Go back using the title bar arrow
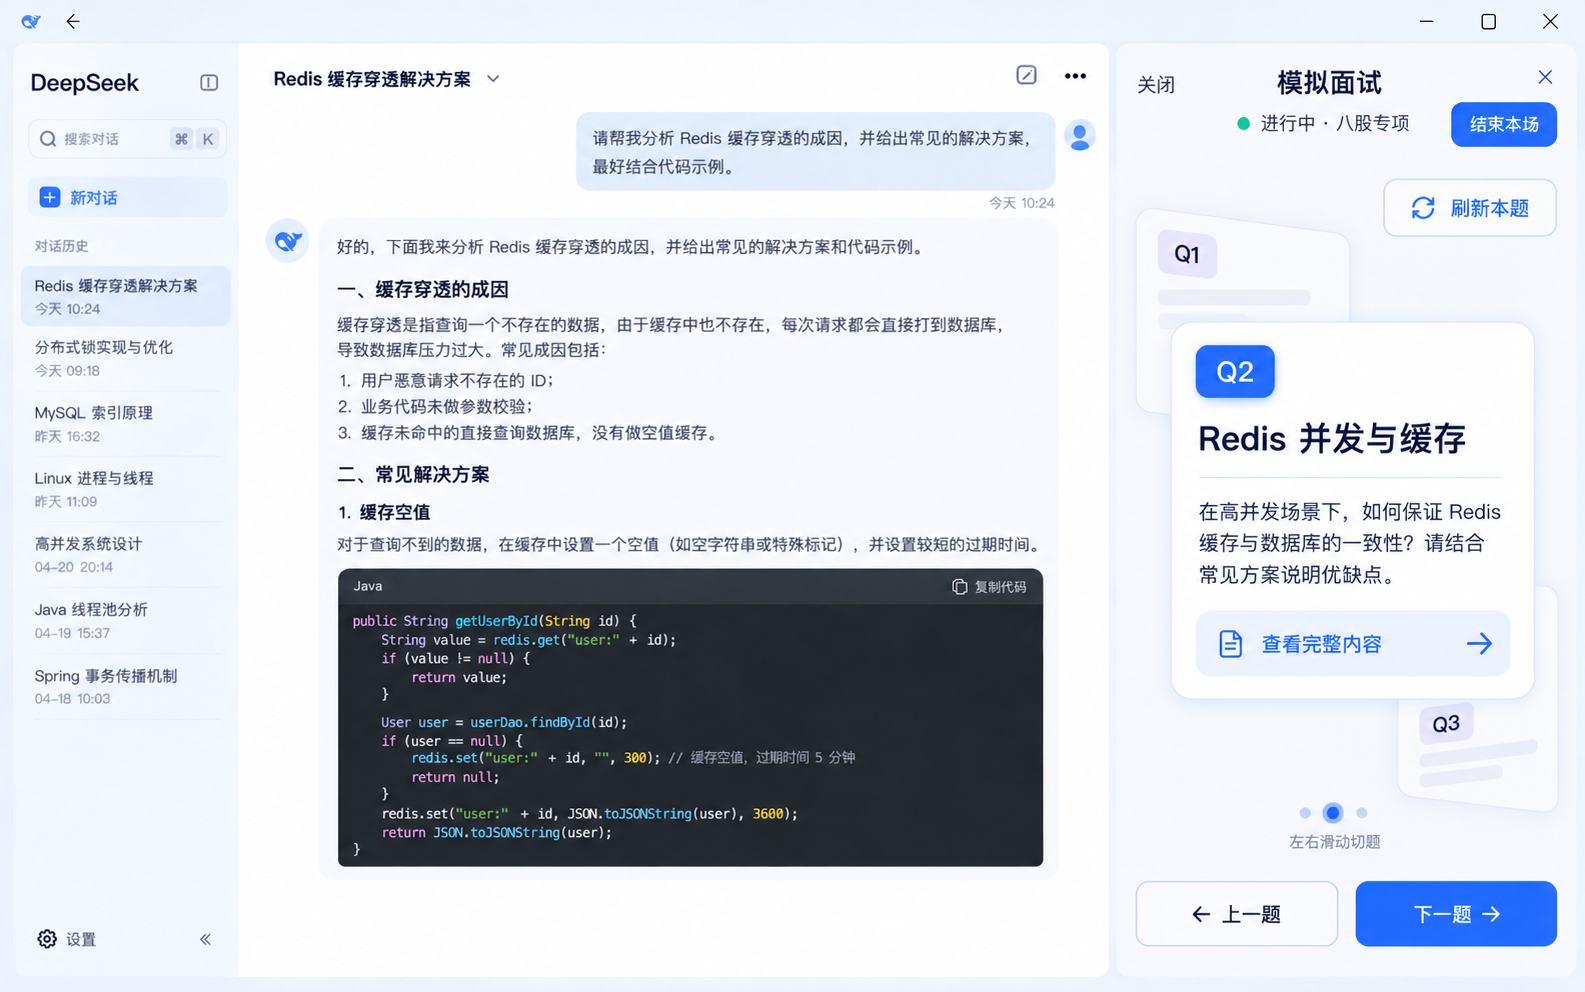 tap(73, 21)
